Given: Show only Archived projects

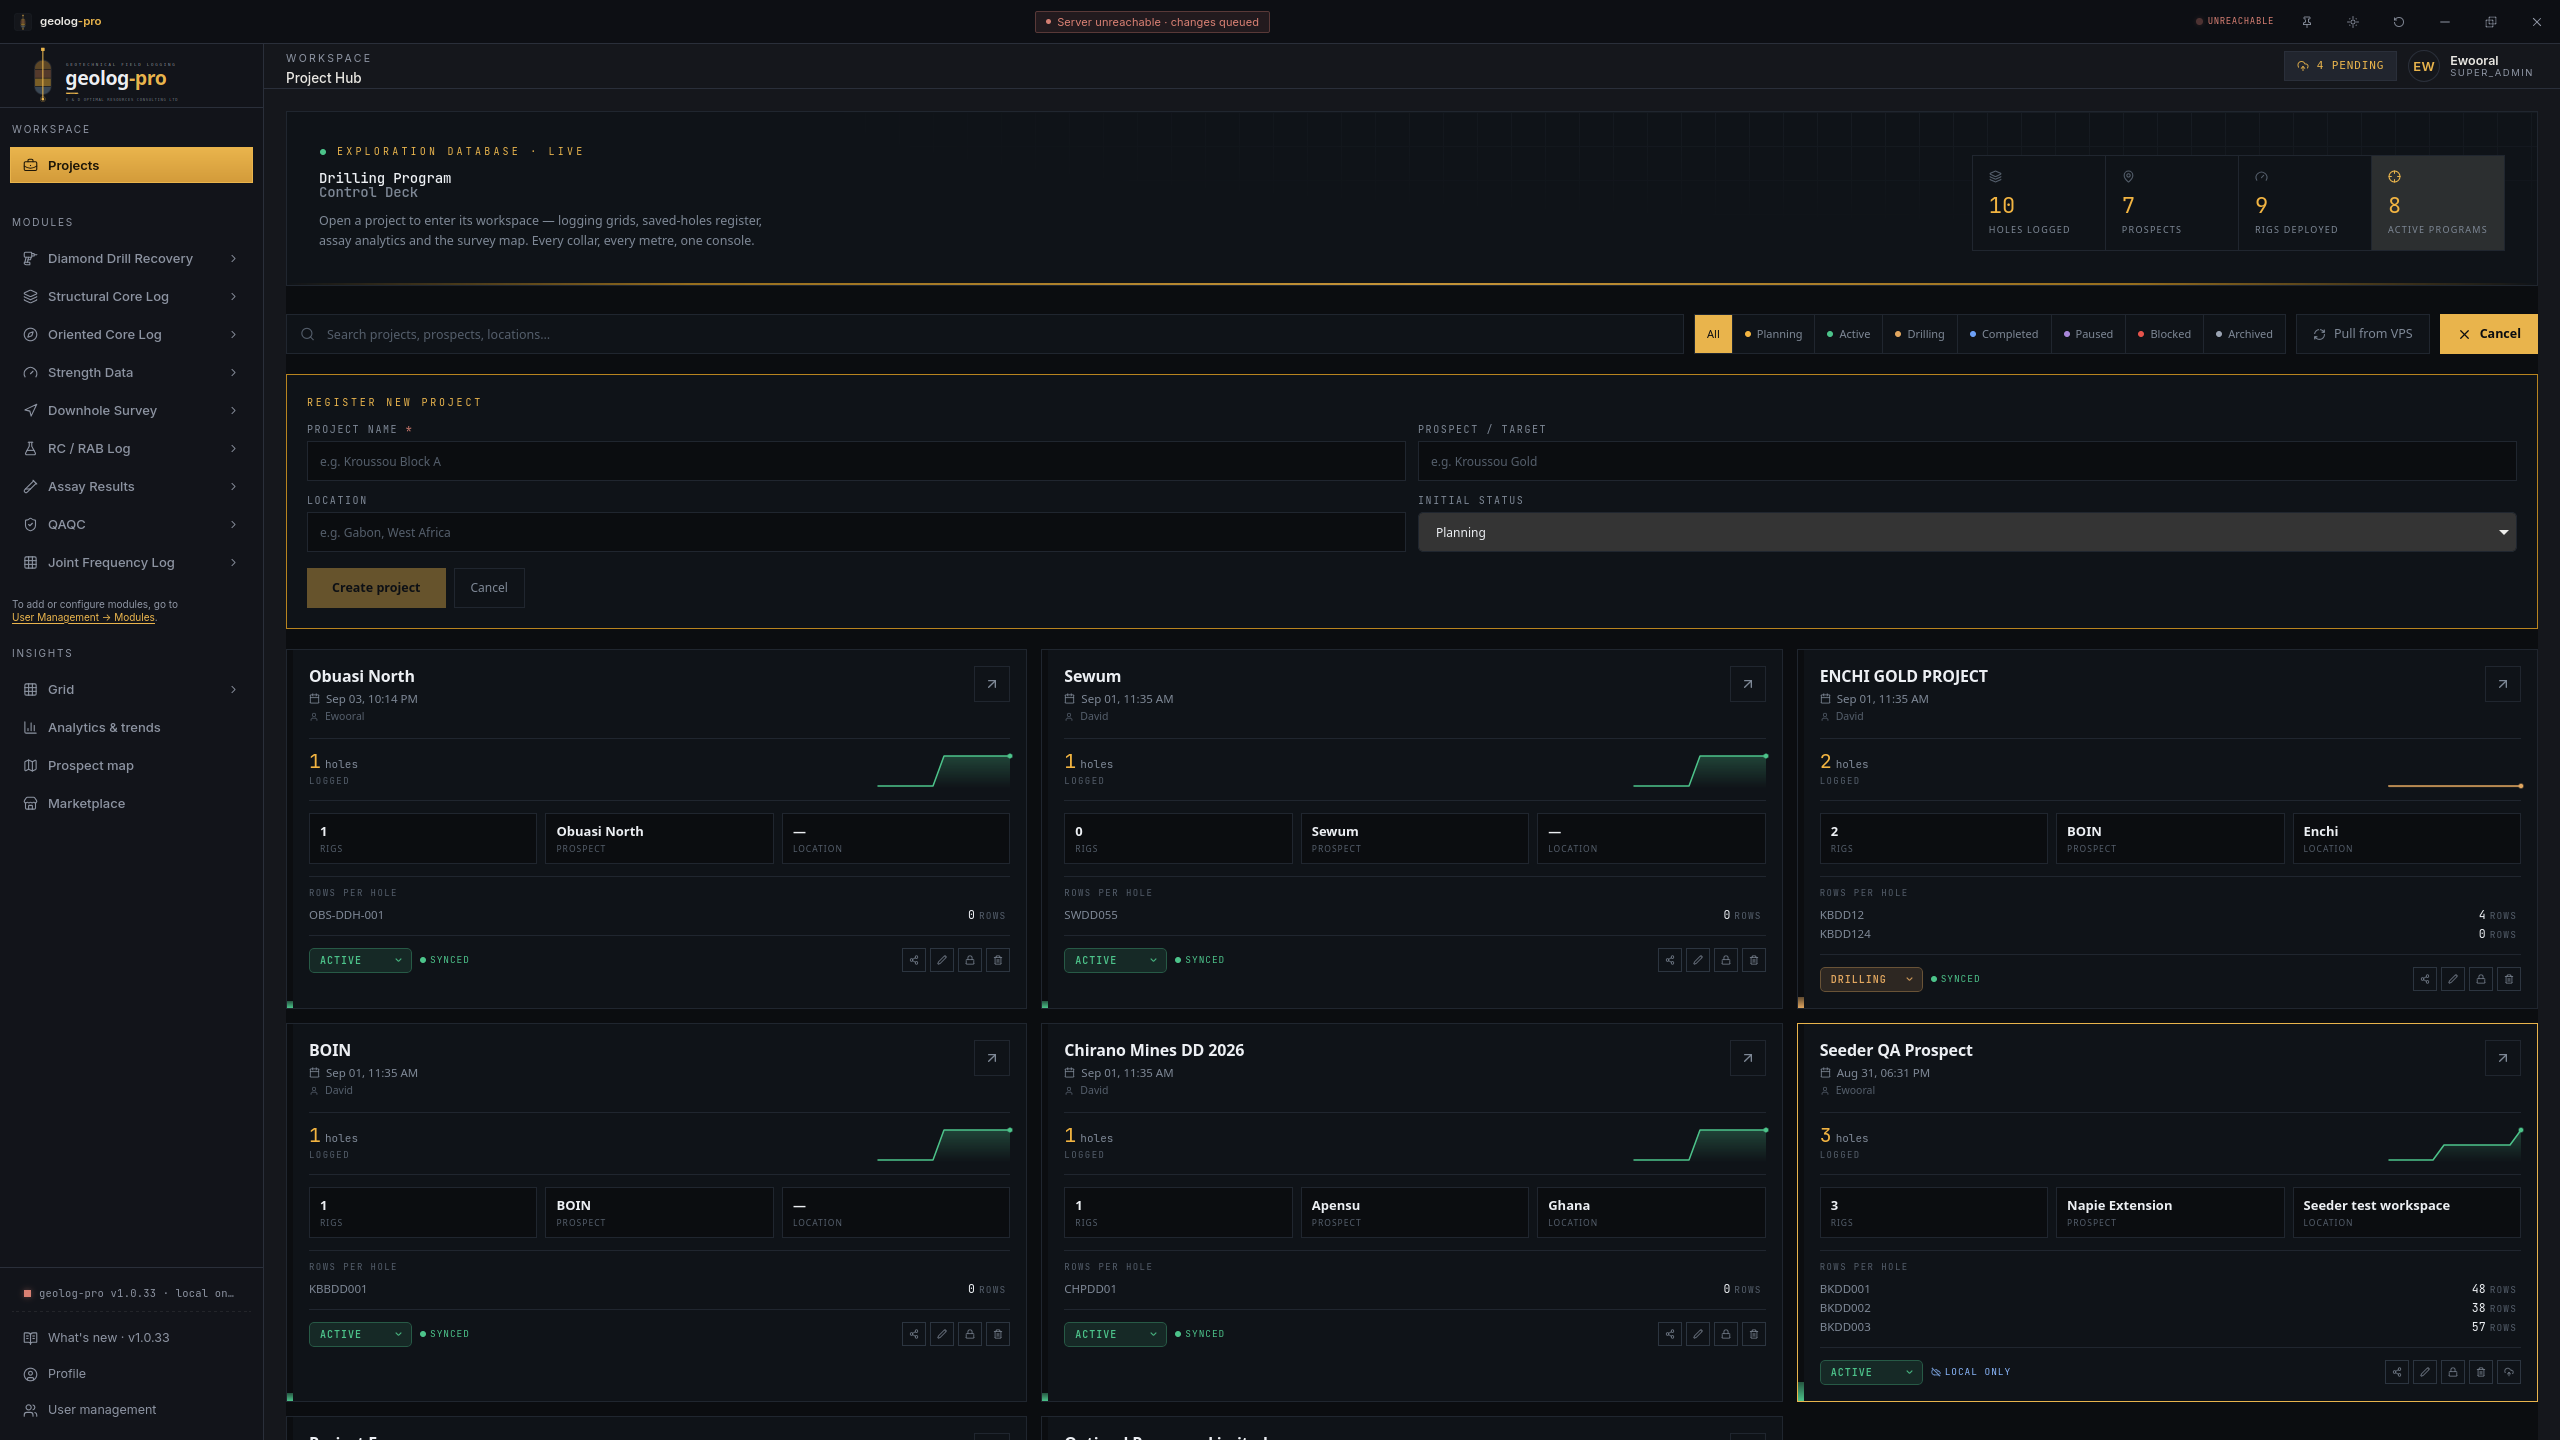Looking at the screenshot, I should point(2244,334).
